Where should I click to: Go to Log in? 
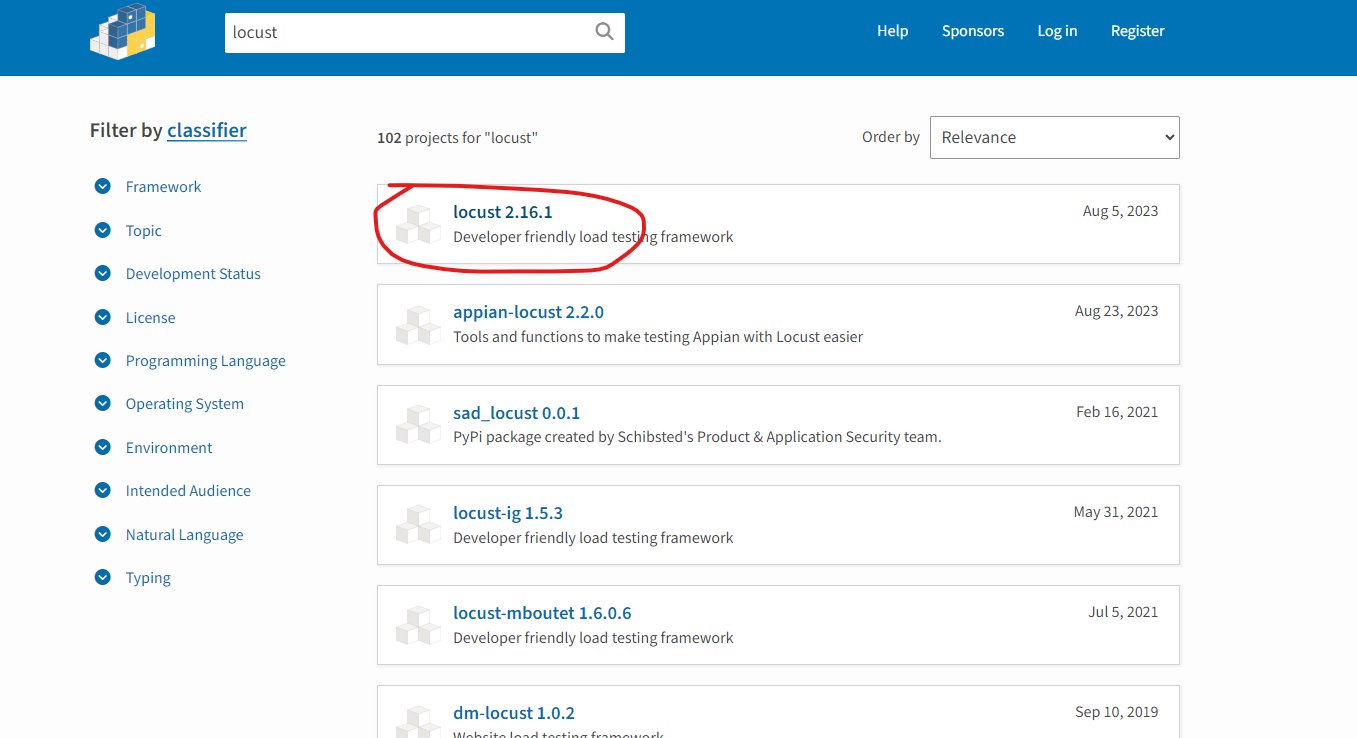(x=1057, y=31)
